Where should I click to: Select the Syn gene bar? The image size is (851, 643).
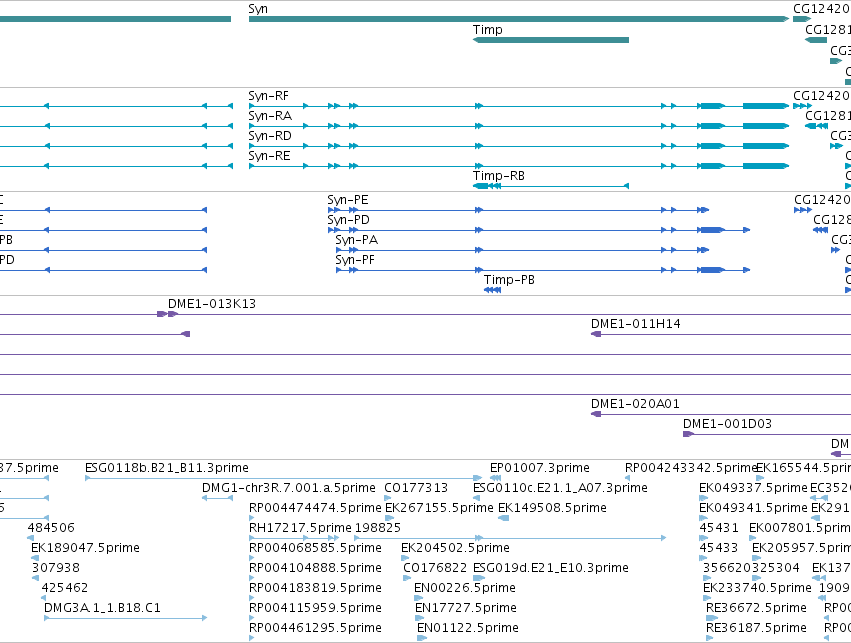(519, 19)
